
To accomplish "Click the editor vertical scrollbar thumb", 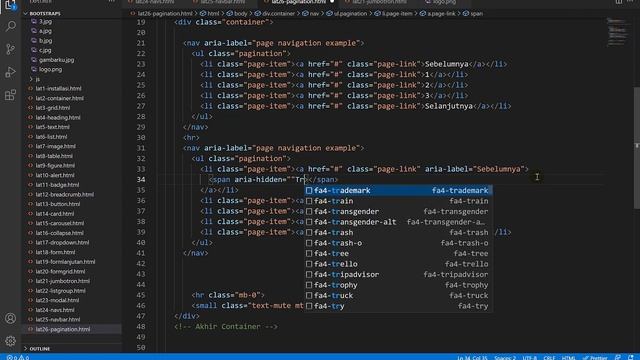I will tap(637, 147).
